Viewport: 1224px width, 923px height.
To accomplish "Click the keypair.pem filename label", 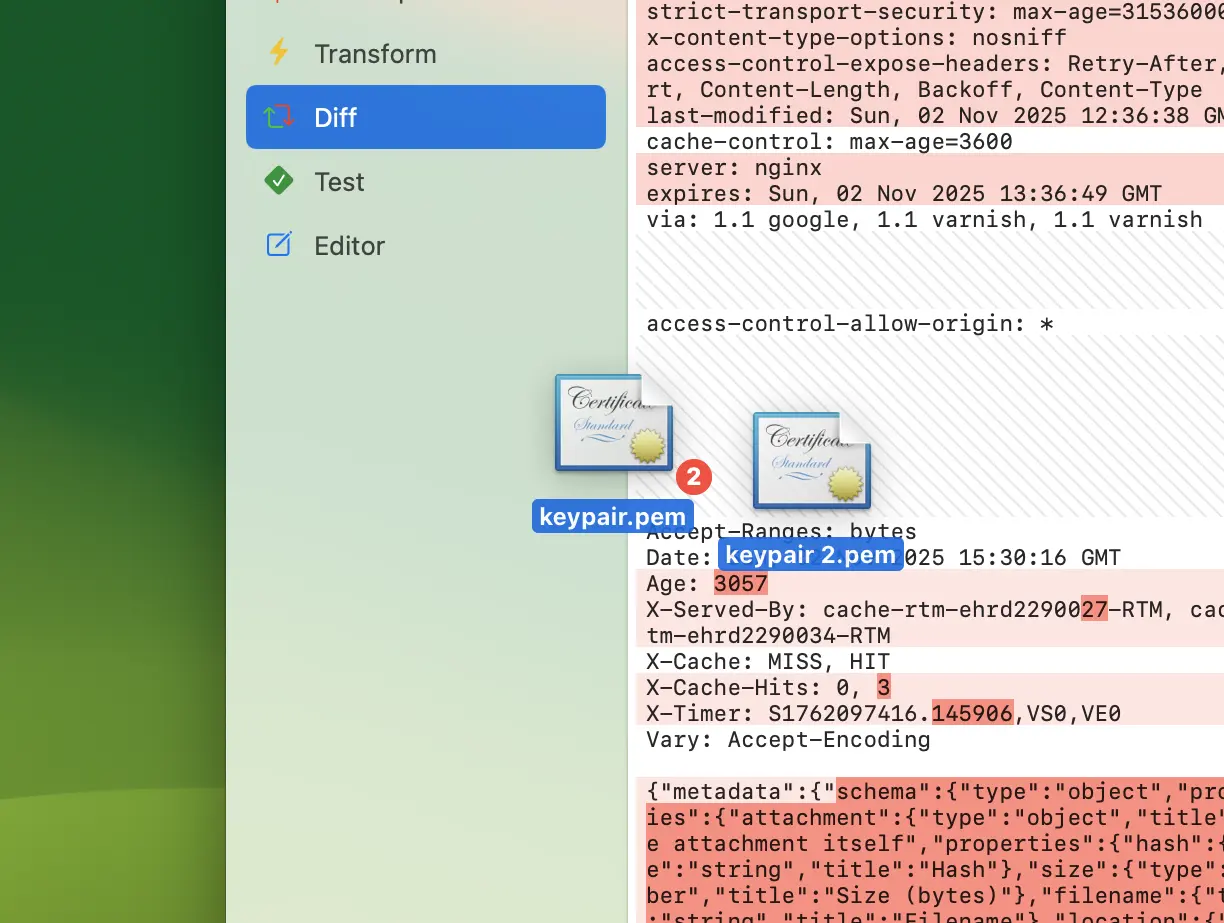I will pos(612,517).
